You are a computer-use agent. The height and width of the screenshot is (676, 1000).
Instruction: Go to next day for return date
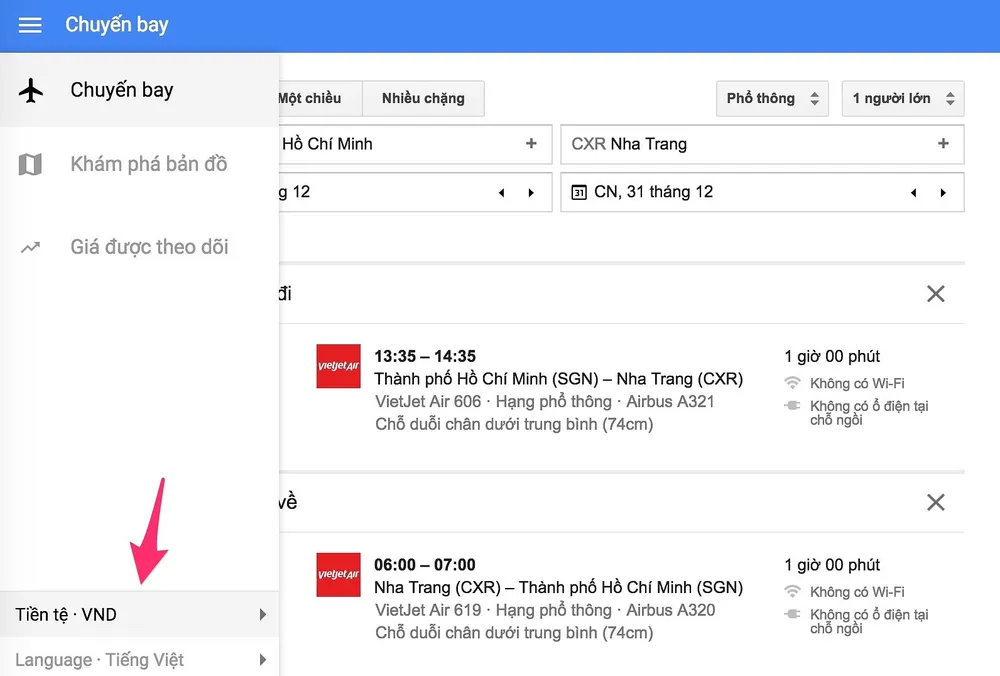click(942, 193)
